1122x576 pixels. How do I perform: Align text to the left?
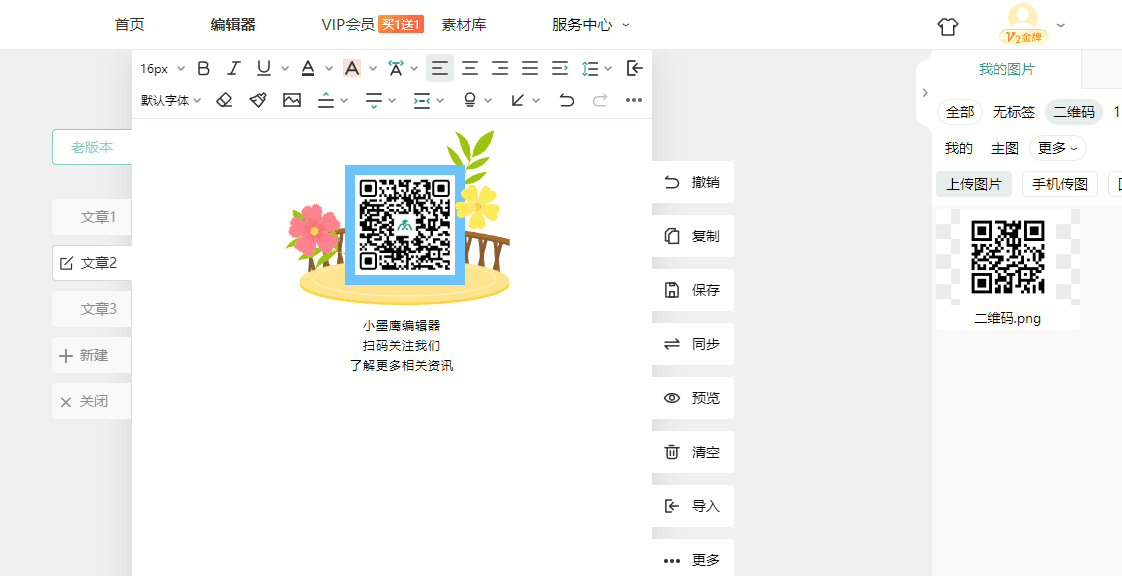pos(440,69)
